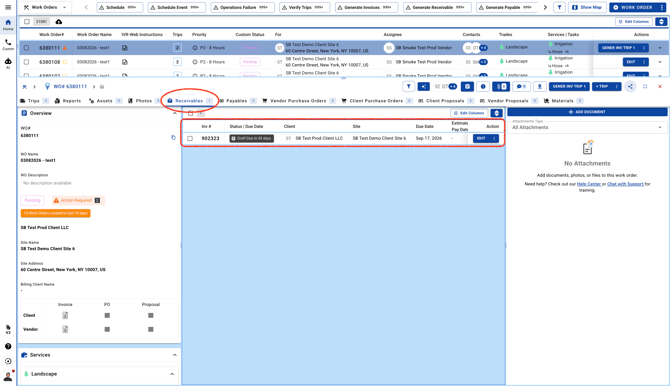The image size is (670, 386).
Task: Open the filter icon beside Show Map
Action: click(559, 7)
